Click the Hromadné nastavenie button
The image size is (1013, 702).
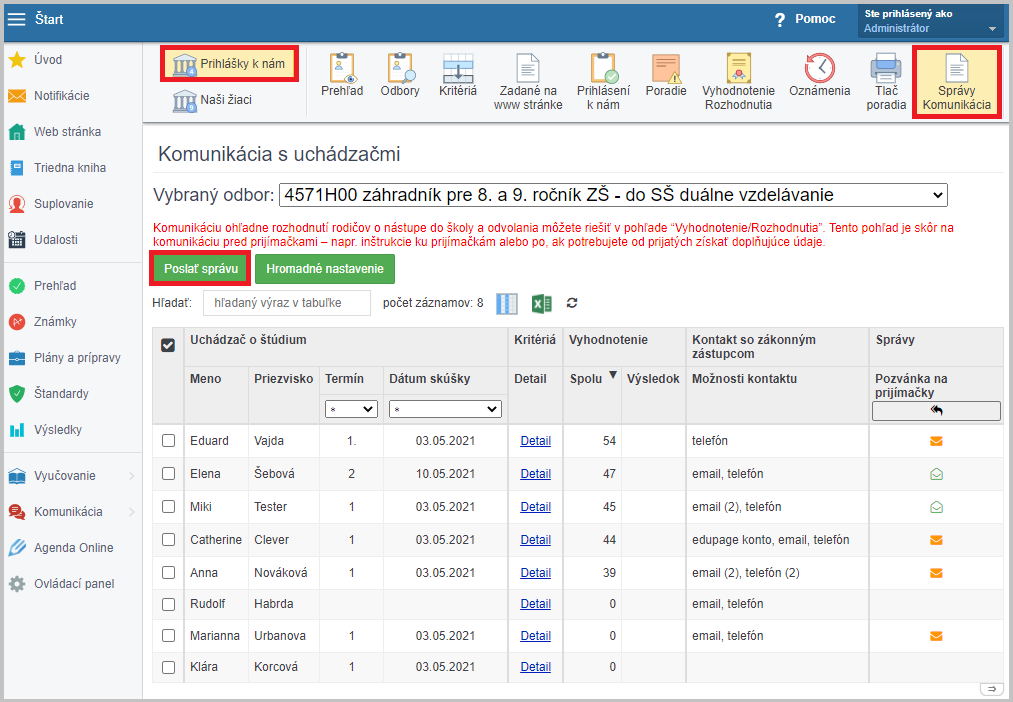tap(325, 269)
